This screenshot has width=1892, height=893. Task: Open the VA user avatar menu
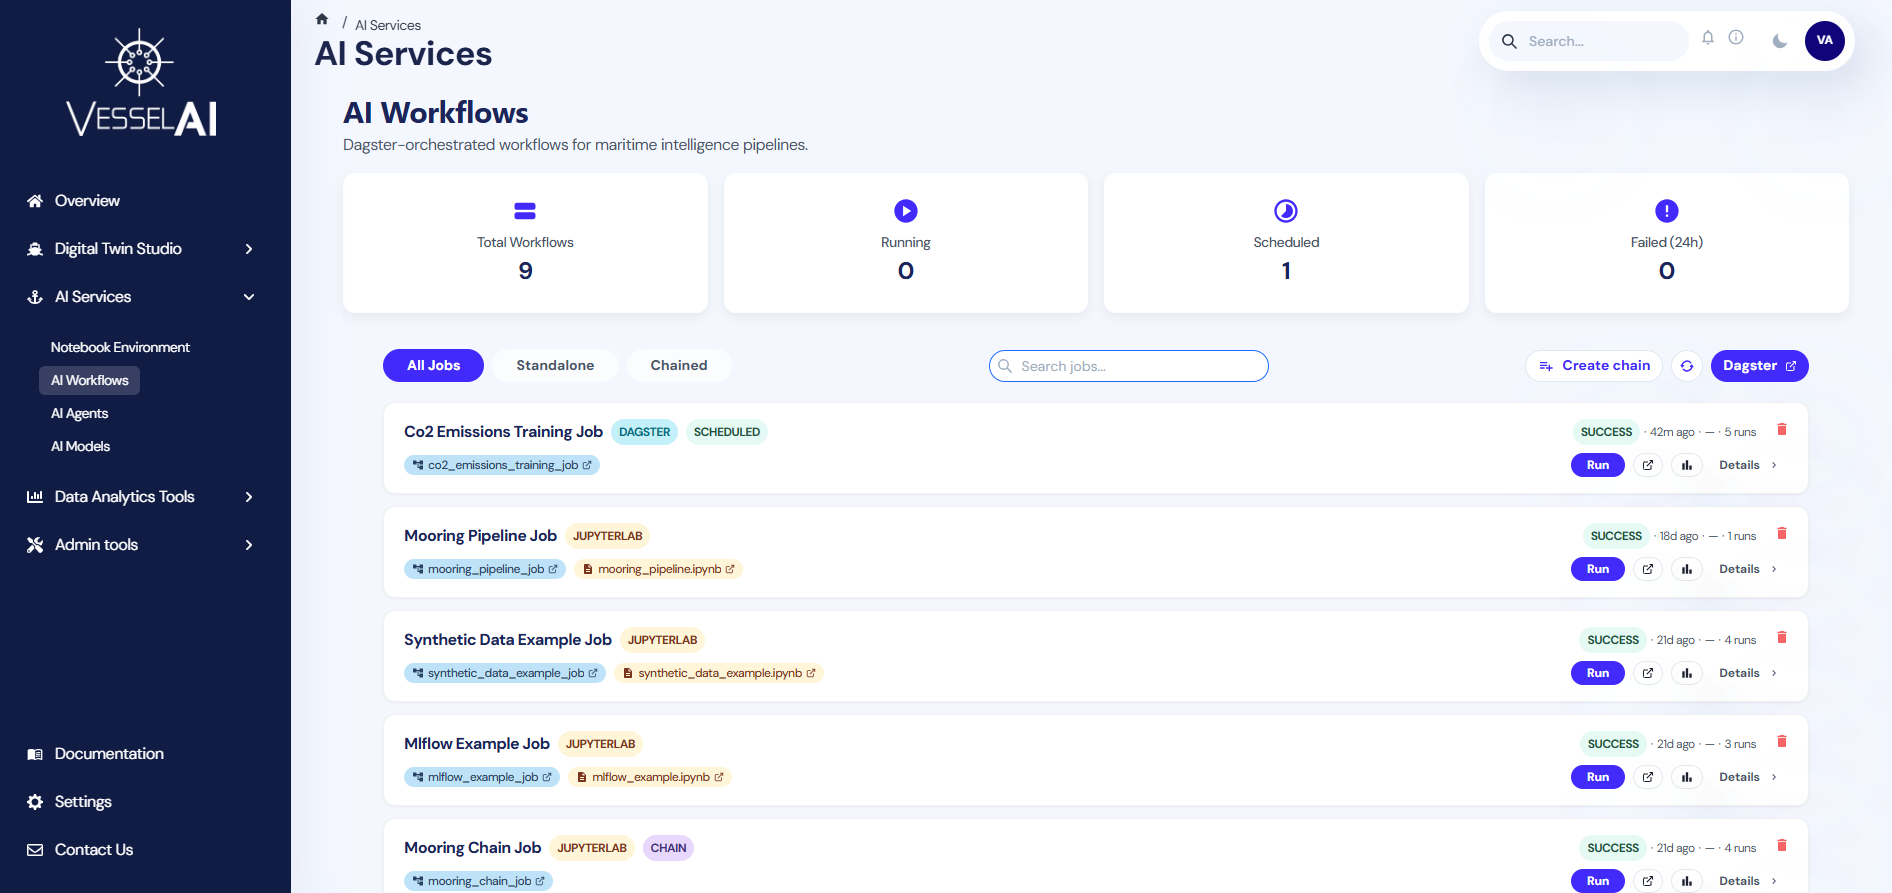coord(1824,41)
